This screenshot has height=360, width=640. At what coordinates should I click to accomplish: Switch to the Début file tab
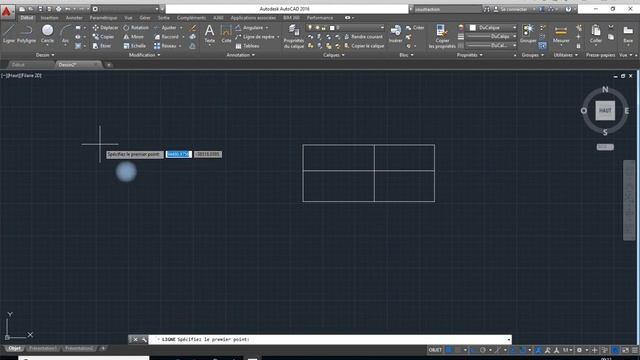18,64
